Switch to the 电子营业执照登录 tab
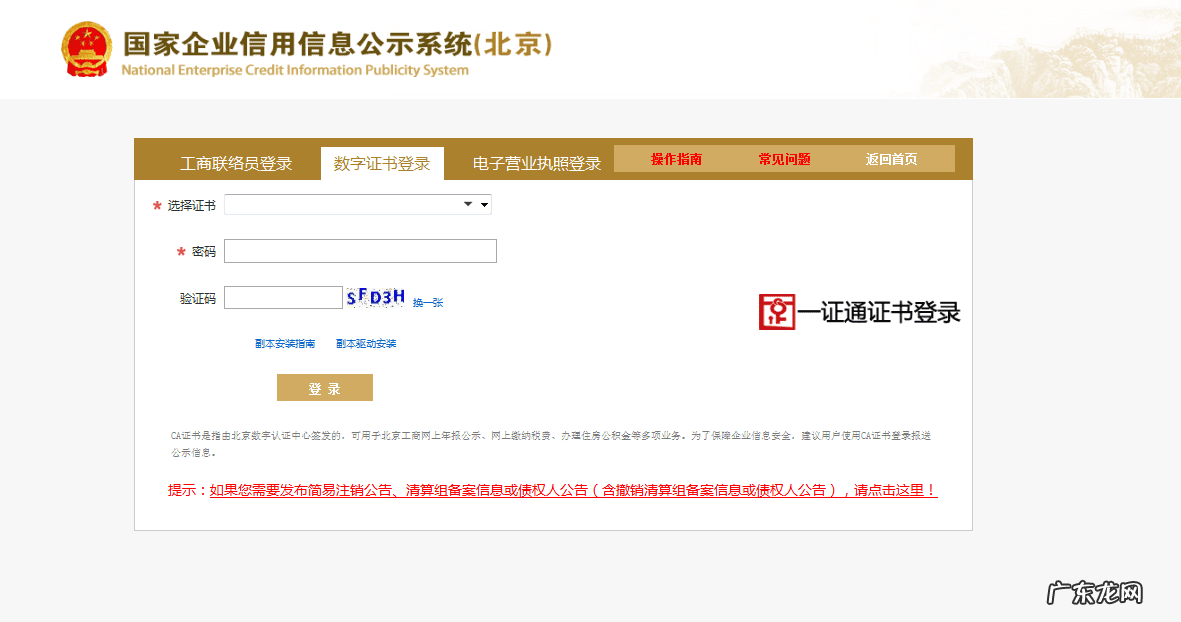 tap(536, 163)
